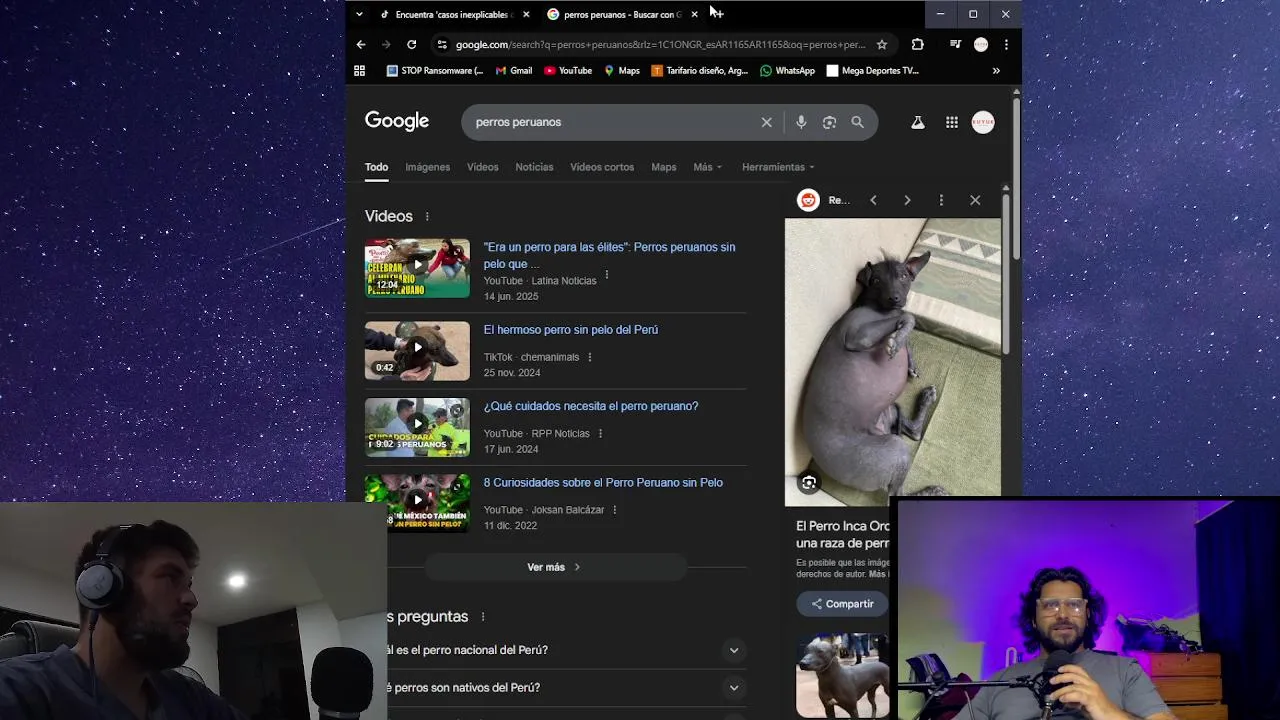
Task: Open options for the Latina Noticias result
Action: (607, 274)
